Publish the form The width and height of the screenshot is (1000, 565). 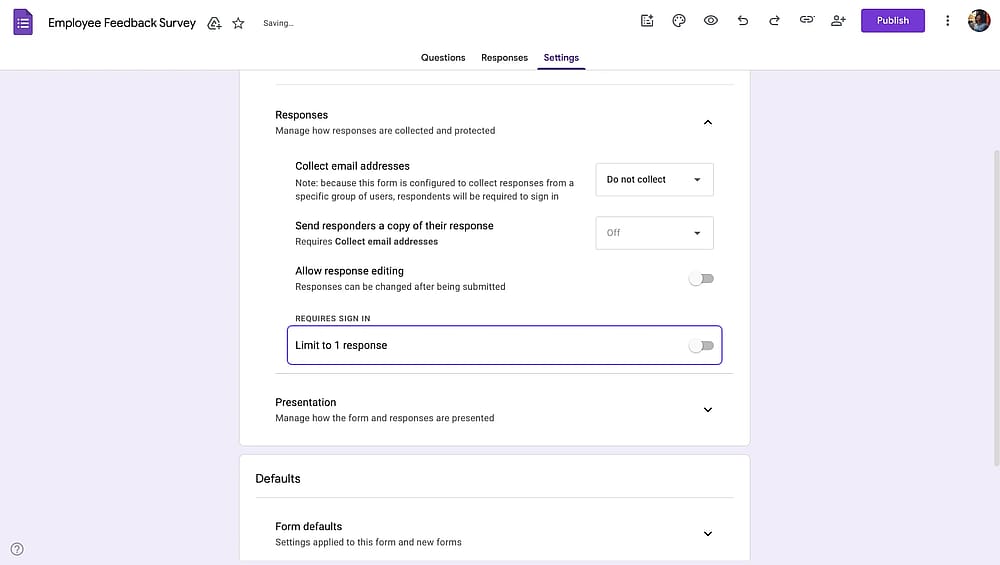pyautogui.click(x=892, y=20)
